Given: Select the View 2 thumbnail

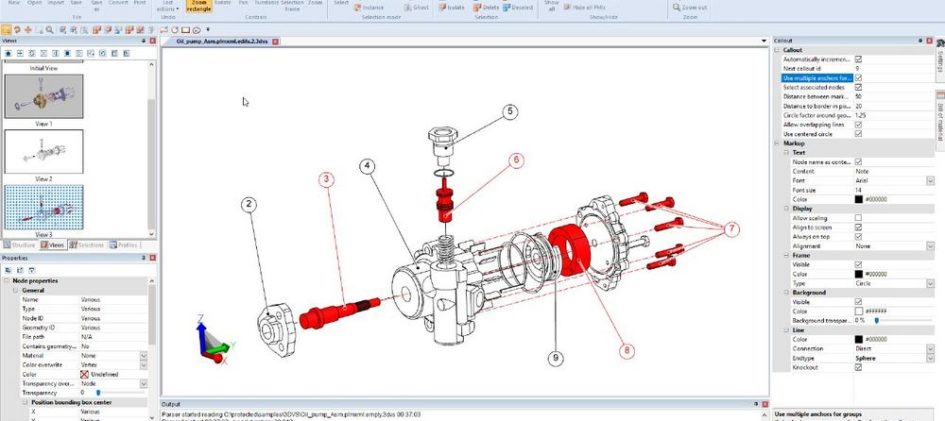Looking at the screenshot, I should pos(44,151).
